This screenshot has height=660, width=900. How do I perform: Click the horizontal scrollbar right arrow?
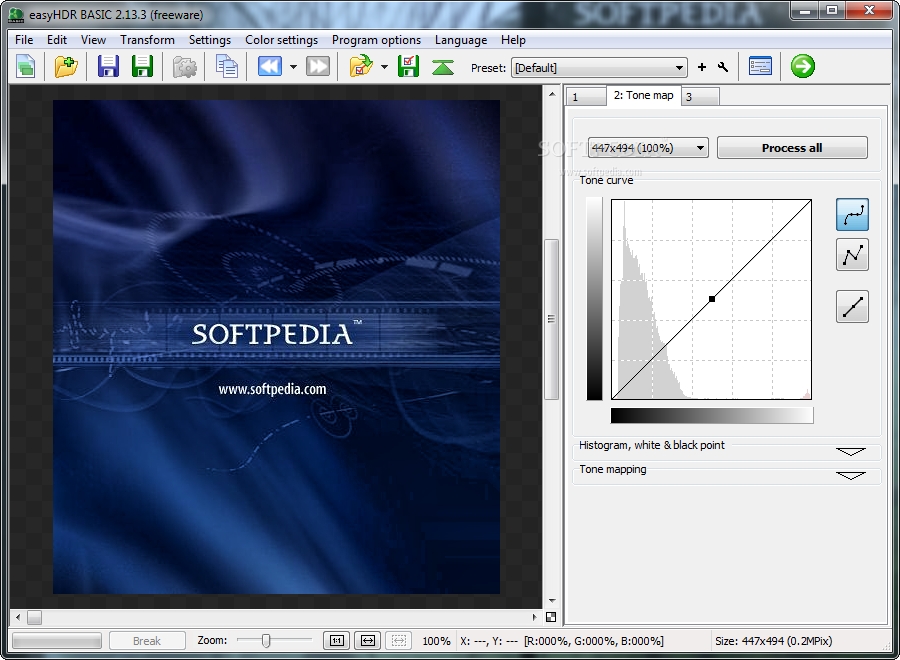click(x=534, y=618)
